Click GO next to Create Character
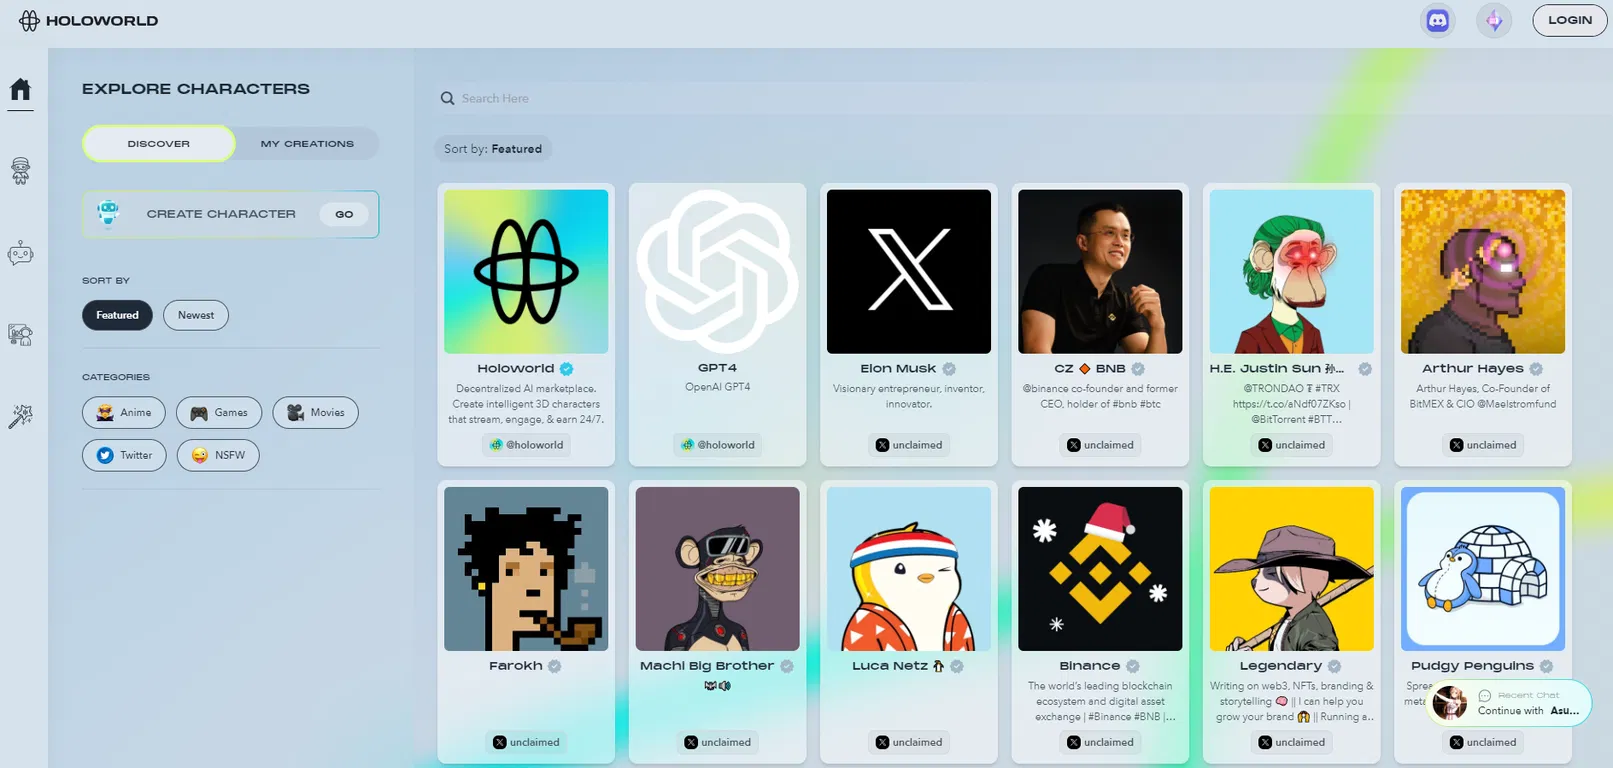Image resolution: width=1613 pixels, height=768 pixels. pos(344,214)
